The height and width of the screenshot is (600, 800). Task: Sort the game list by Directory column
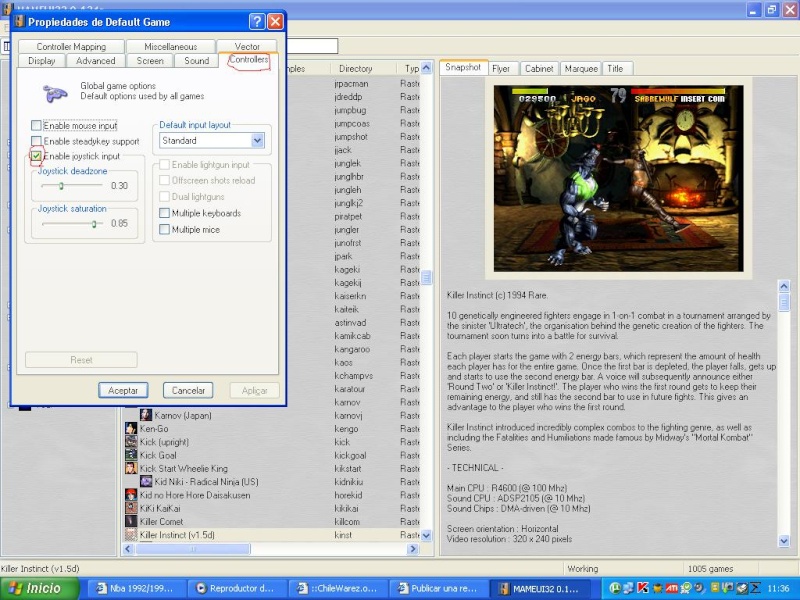pos(356,68)
